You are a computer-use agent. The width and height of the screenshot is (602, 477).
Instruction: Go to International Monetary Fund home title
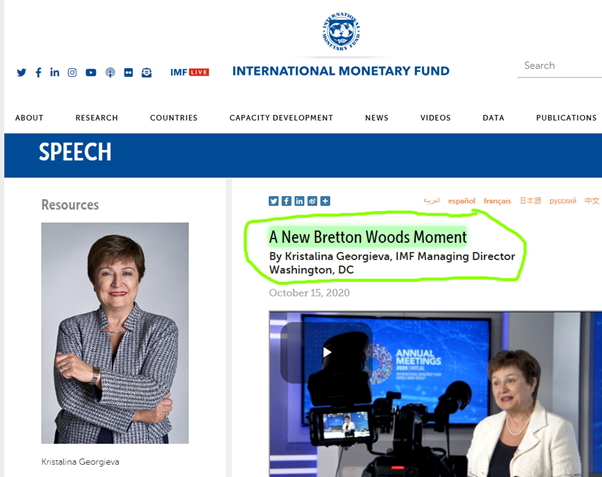[x=341, y=71]
